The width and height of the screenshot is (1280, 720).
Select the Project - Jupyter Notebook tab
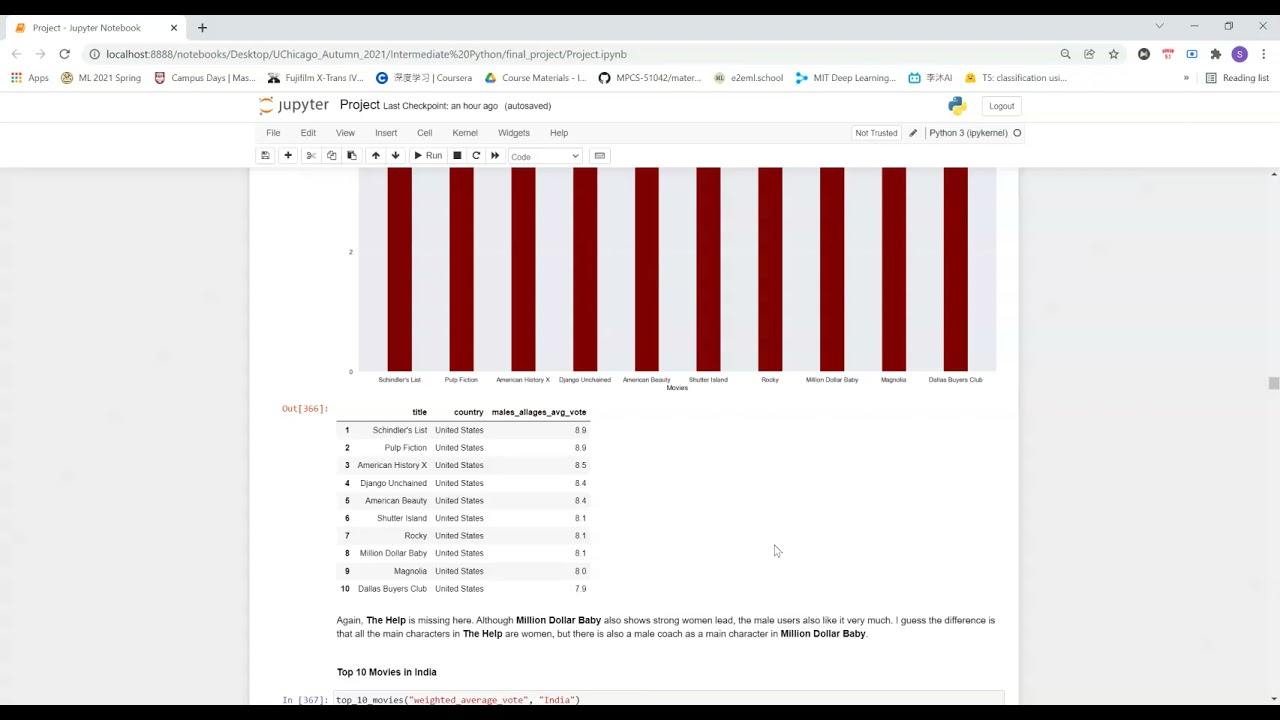pos(95,28)
